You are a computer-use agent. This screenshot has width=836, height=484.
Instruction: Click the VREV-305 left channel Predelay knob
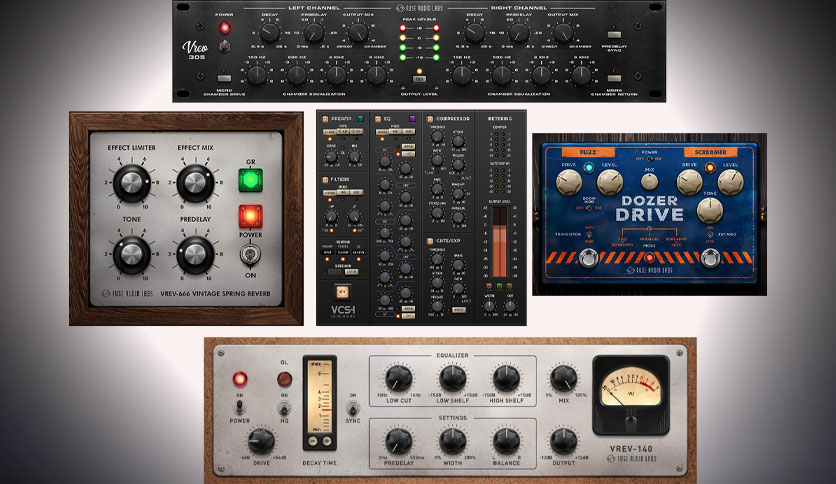click(314, 33)
